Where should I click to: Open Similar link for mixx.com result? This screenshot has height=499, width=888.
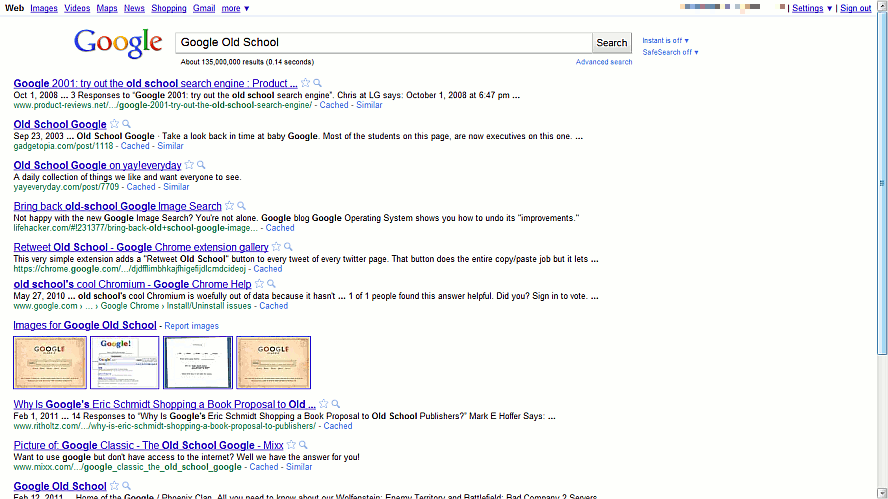pos(299,467)
